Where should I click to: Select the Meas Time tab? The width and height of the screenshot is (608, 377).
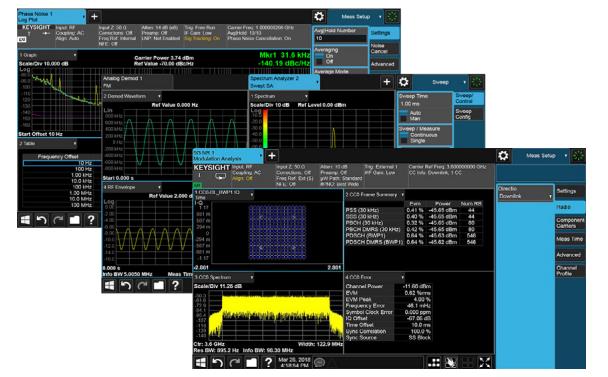point(570,239)
